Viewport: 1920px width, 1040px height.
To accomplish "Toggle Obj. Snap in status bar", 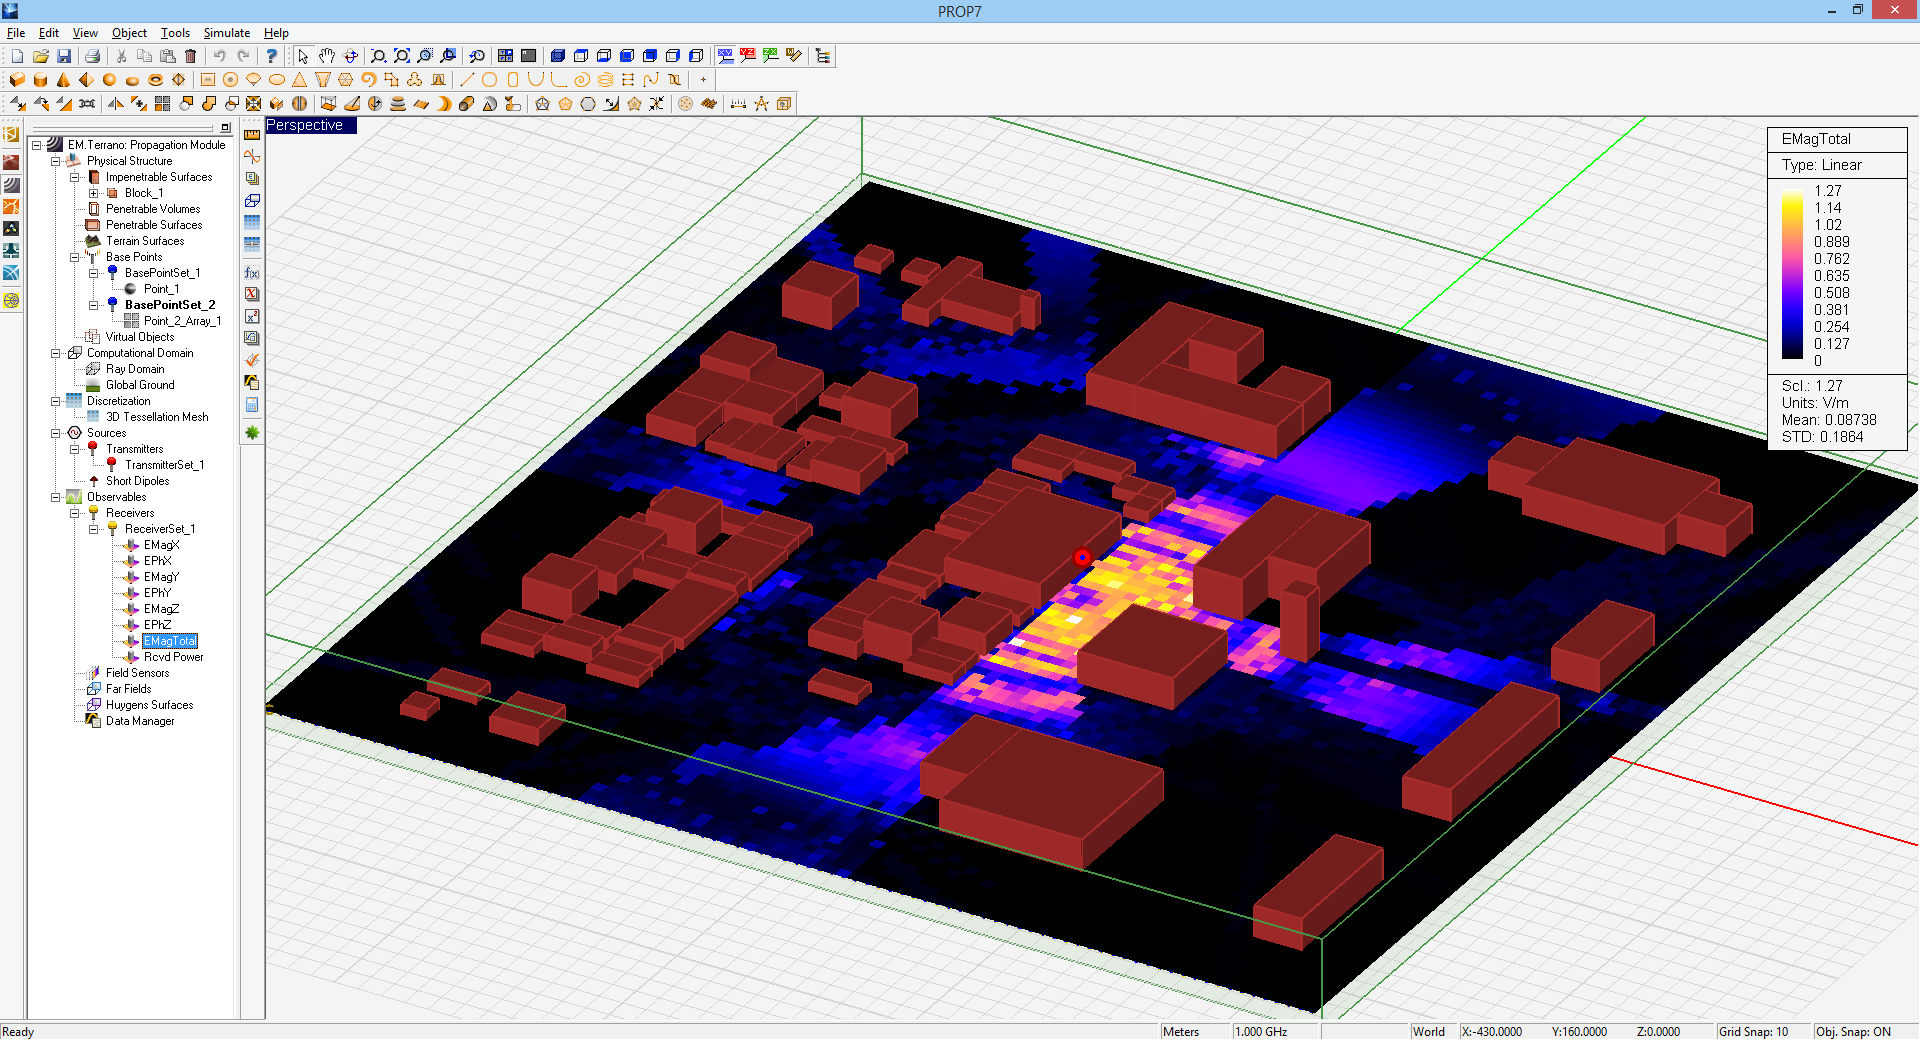I will [1853, 1031].
